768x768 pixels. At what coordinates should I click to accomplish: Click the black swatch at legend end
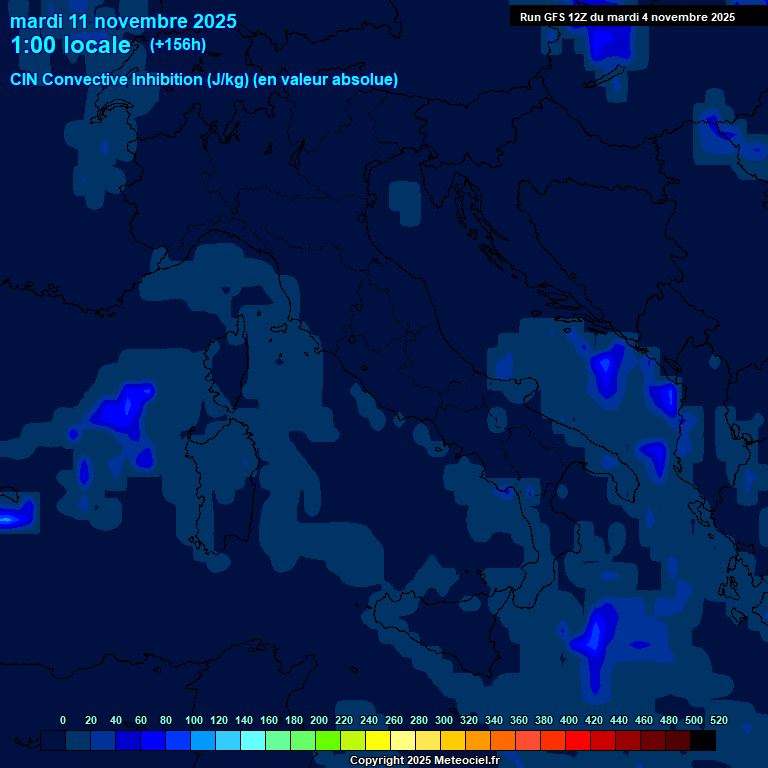click(x=703, y=741)
